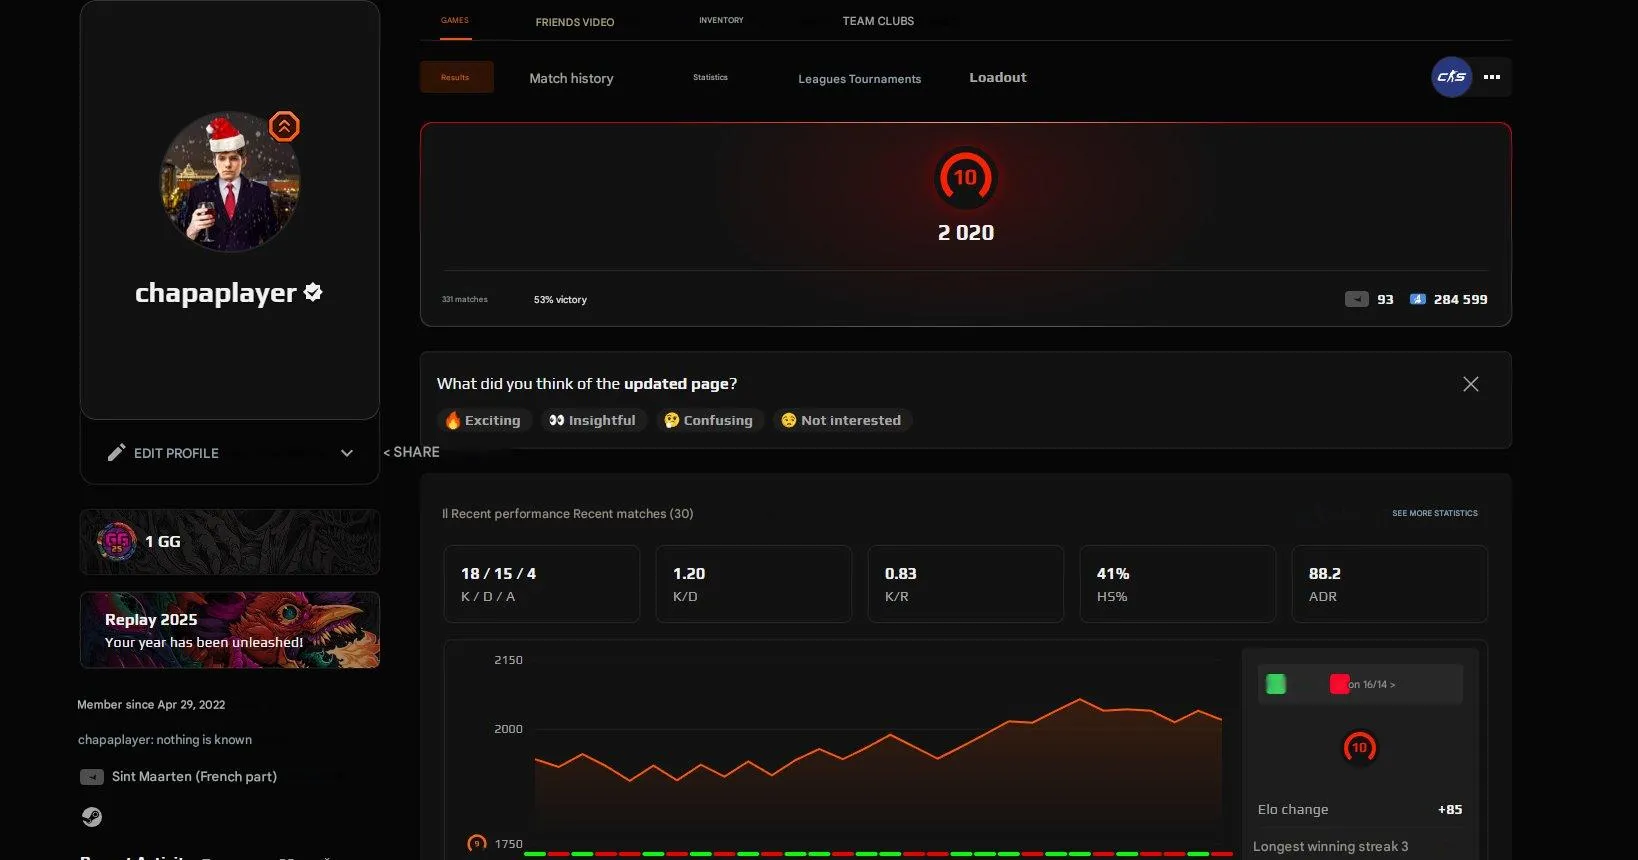Open the Leagues Tournaments sub-tab
1638x860 pixels.
pos(859,79)
